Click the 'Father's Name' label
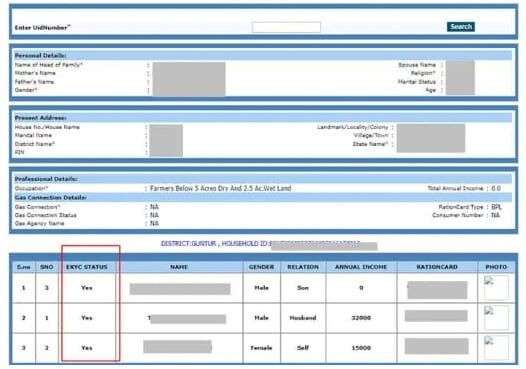This screenshot has width=526, height=369. point(35,82)
